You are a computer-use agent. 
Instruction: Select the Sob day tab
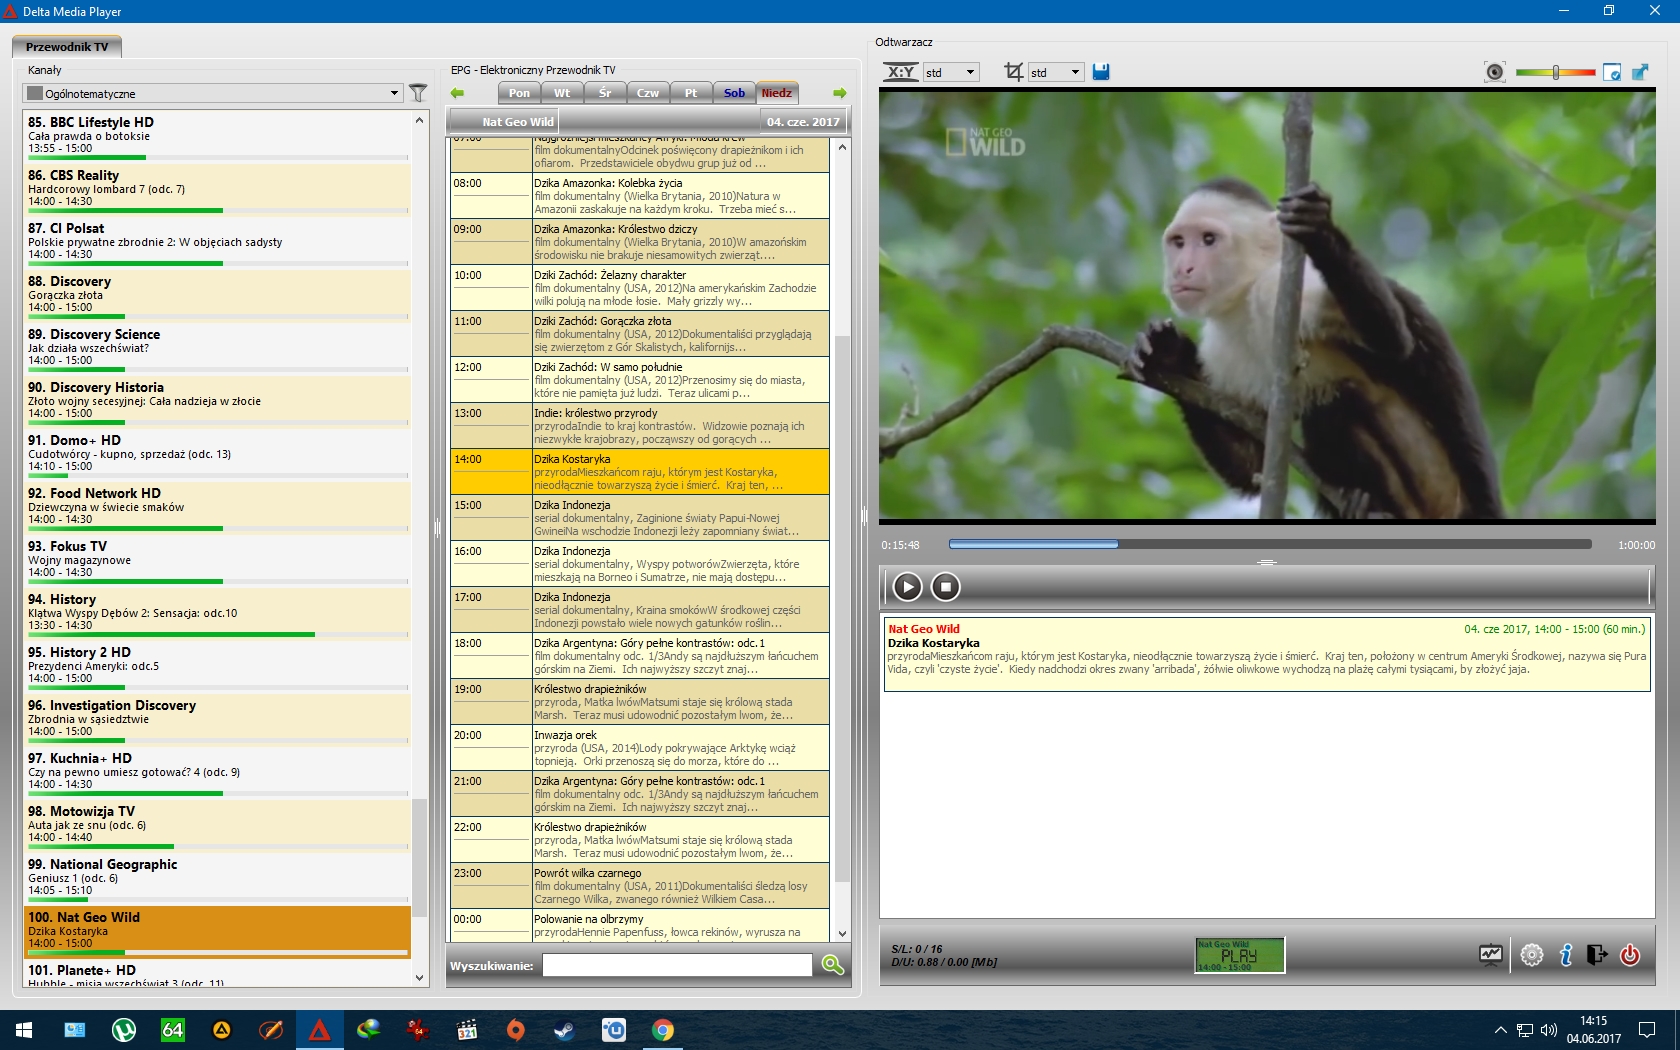point(734,93)
